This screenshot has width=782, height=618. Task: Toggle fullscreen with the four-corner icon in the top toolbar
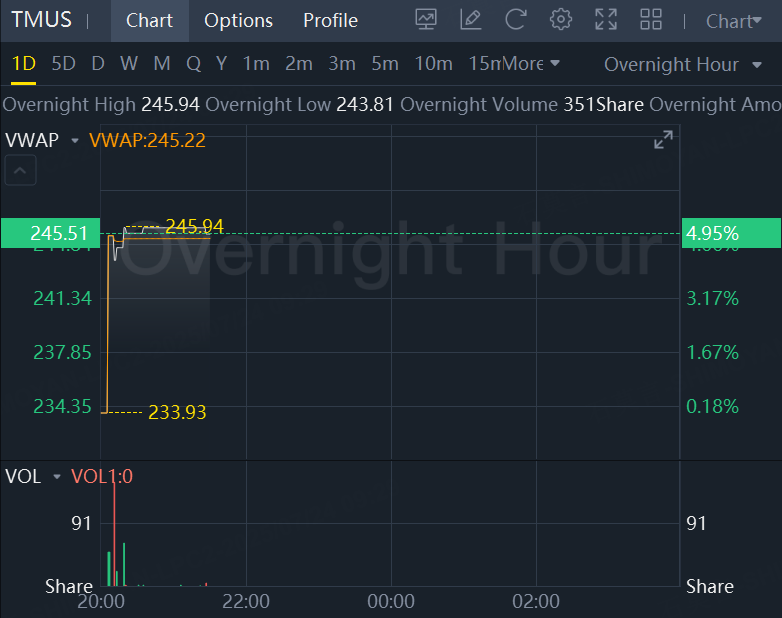point(606,20)
